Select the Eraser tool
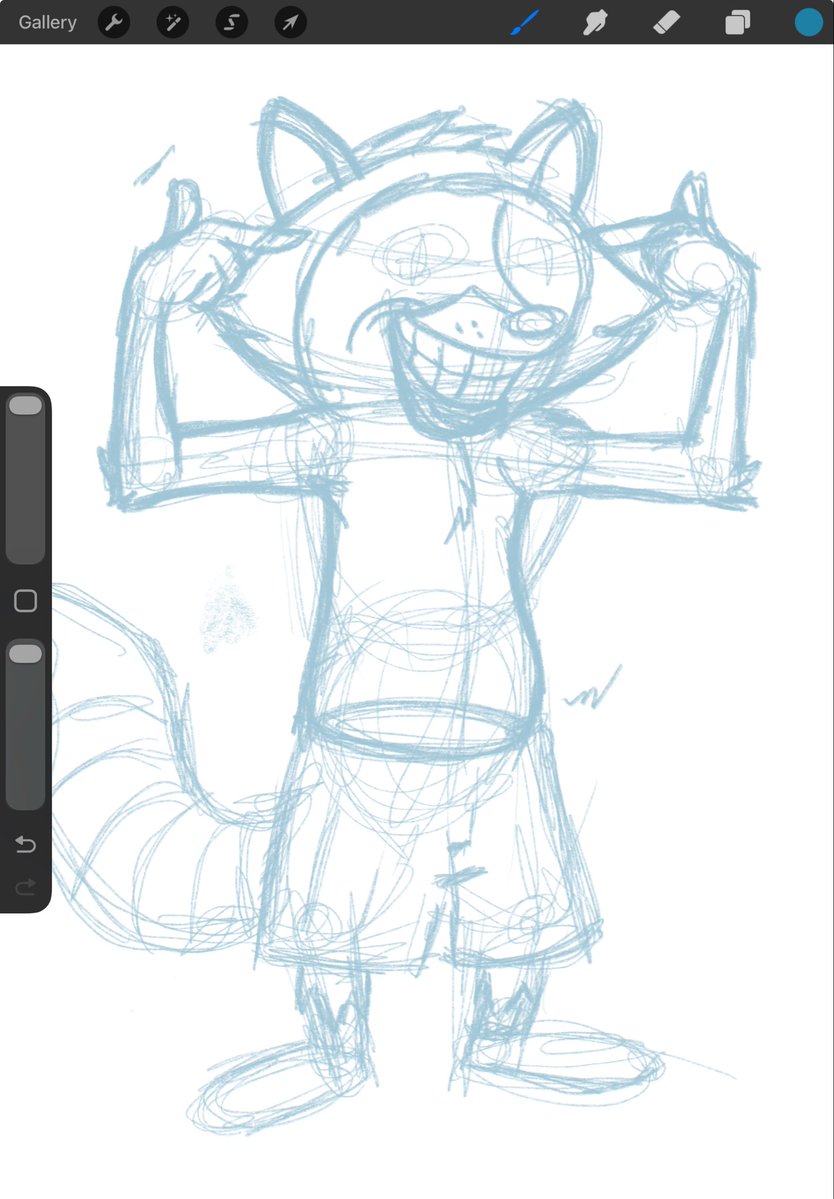This screenshot has width=834, height=1199. click(x=667, y=22)
